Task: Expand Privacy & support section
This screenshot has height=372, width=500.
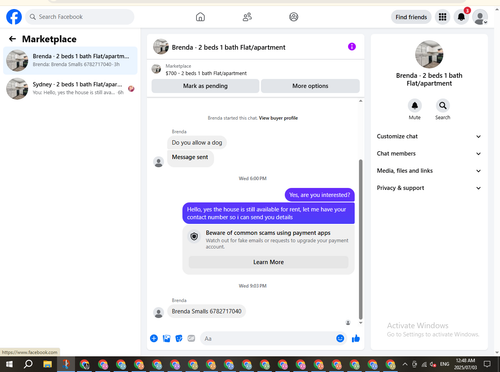Action: pyautogui.click(x=429, y=188)
